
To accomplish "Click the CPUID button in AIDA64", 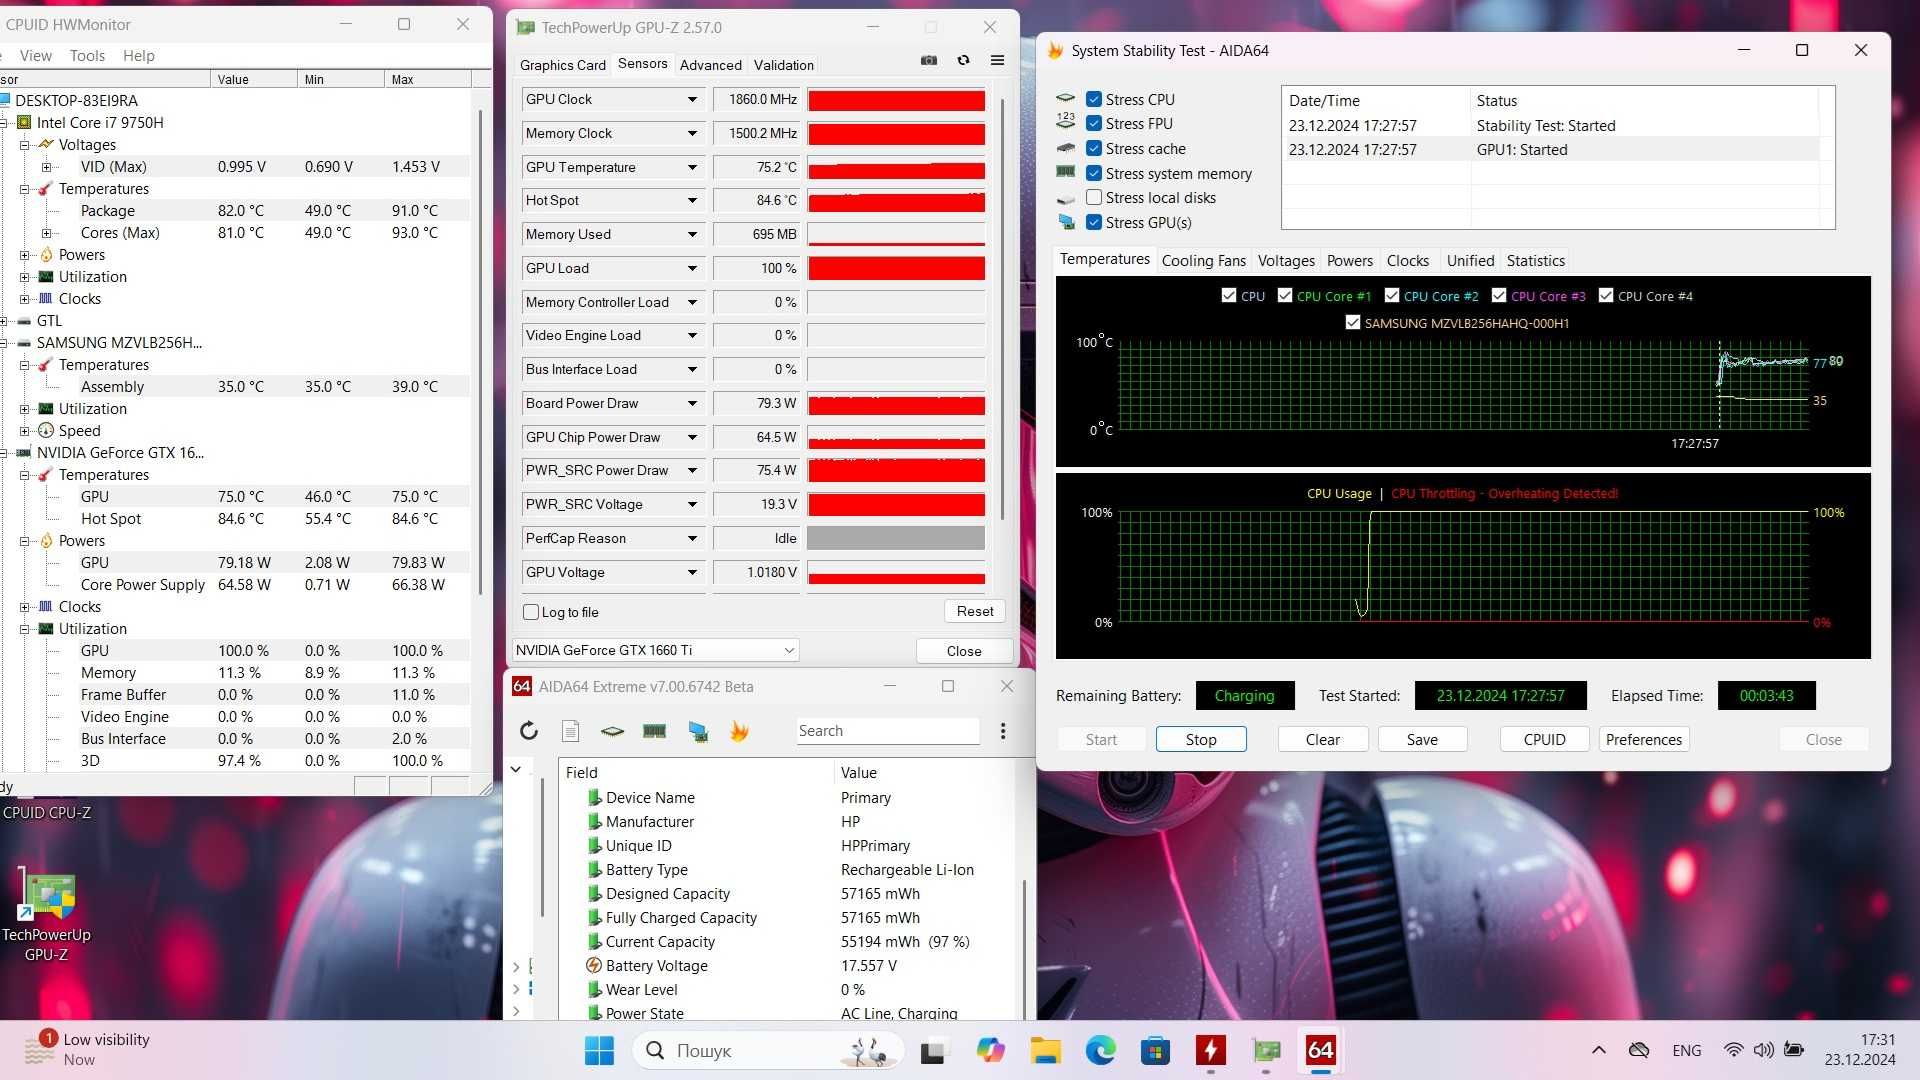I will tap(1544, 739).
